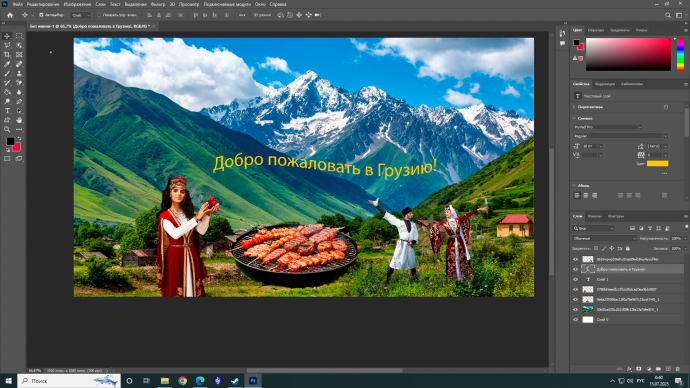Toggle layer filtering on/off switch

click(x=686, y=227)
